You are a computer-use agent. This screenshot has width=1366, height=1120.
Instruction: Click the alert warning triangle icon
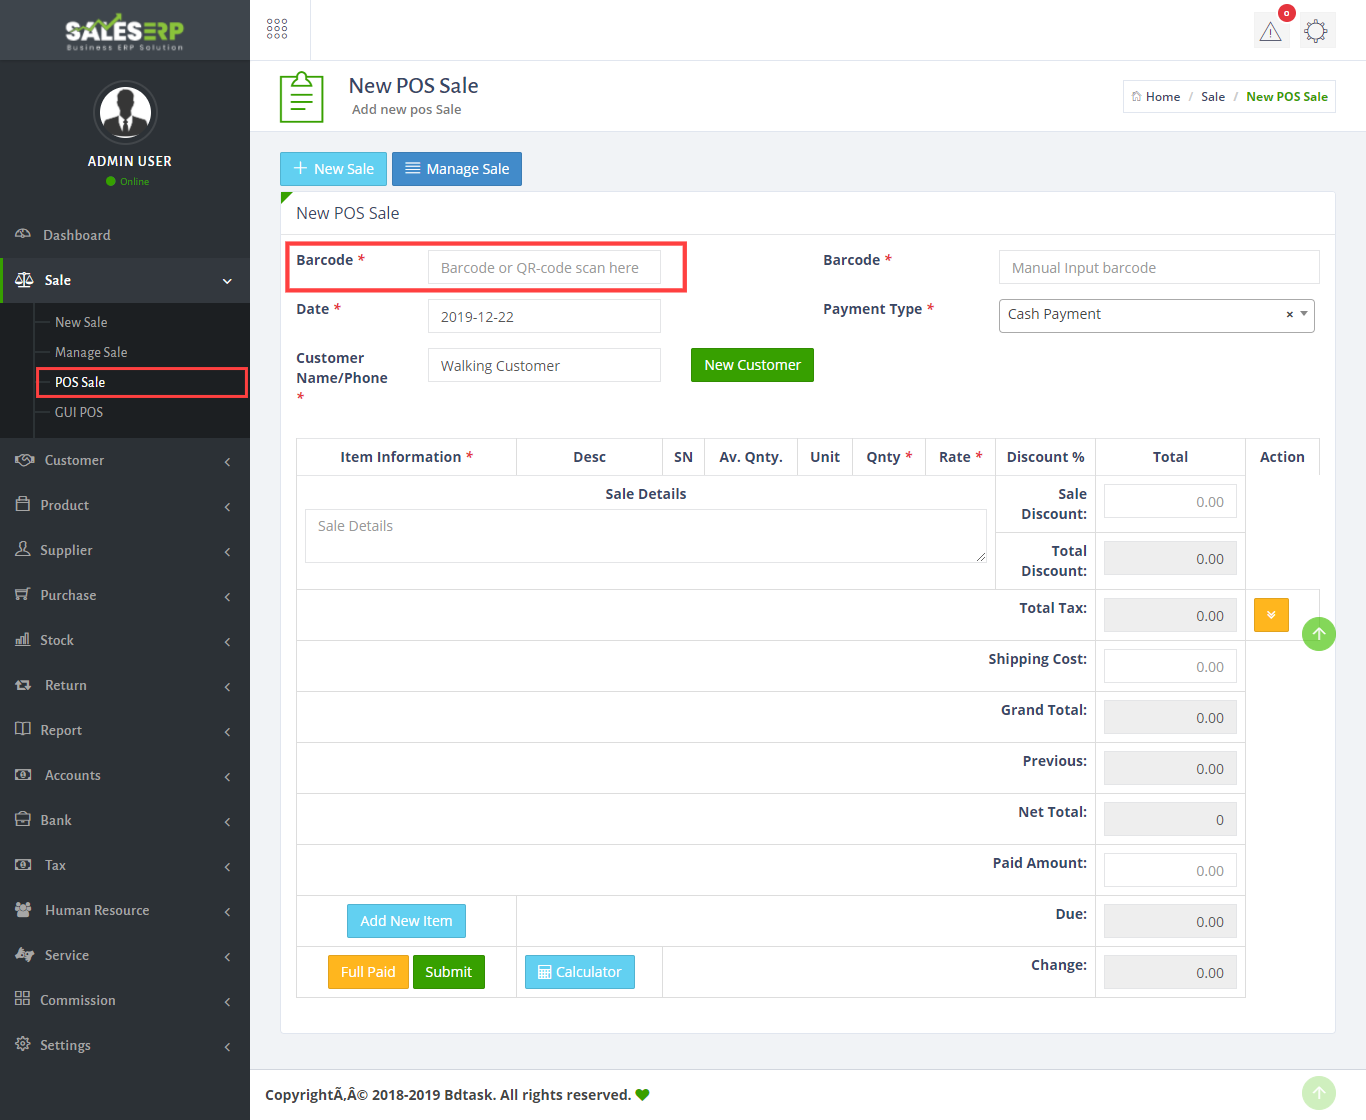pos(1270,32)
